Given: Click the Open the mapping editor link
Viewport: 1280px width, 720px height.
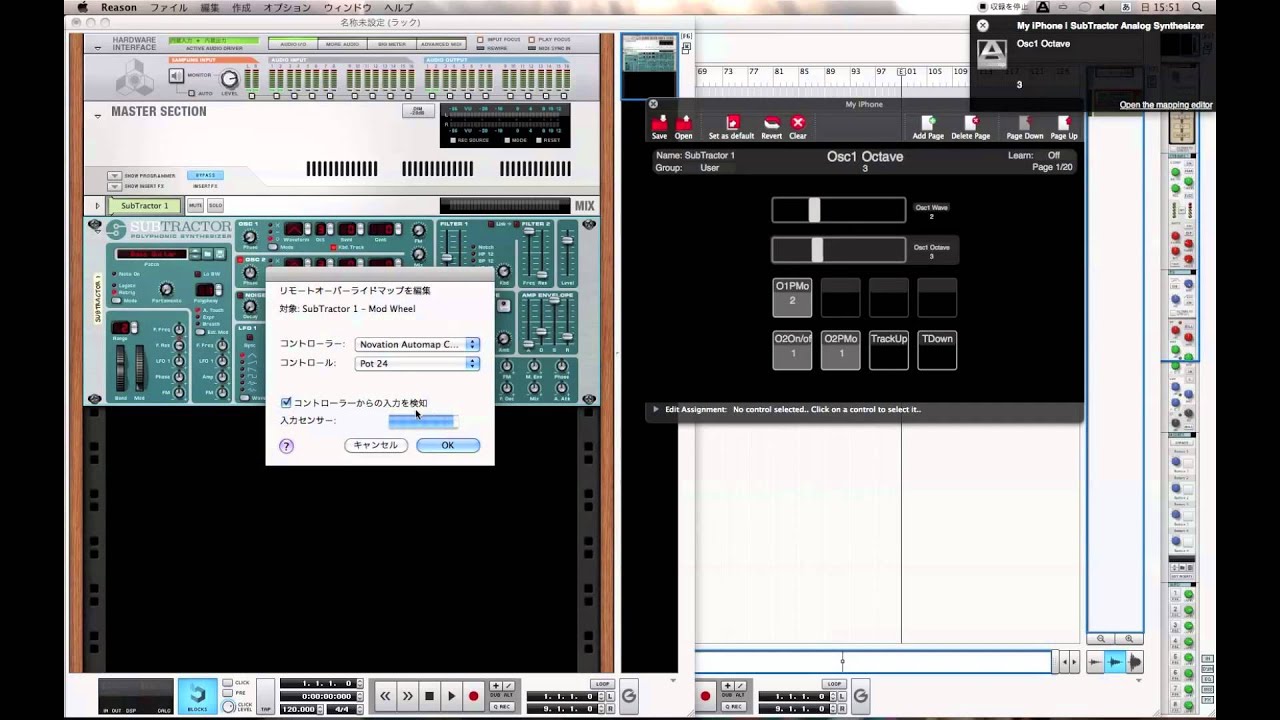Looking at the screenshot, I should click(x=1165, y=104).
